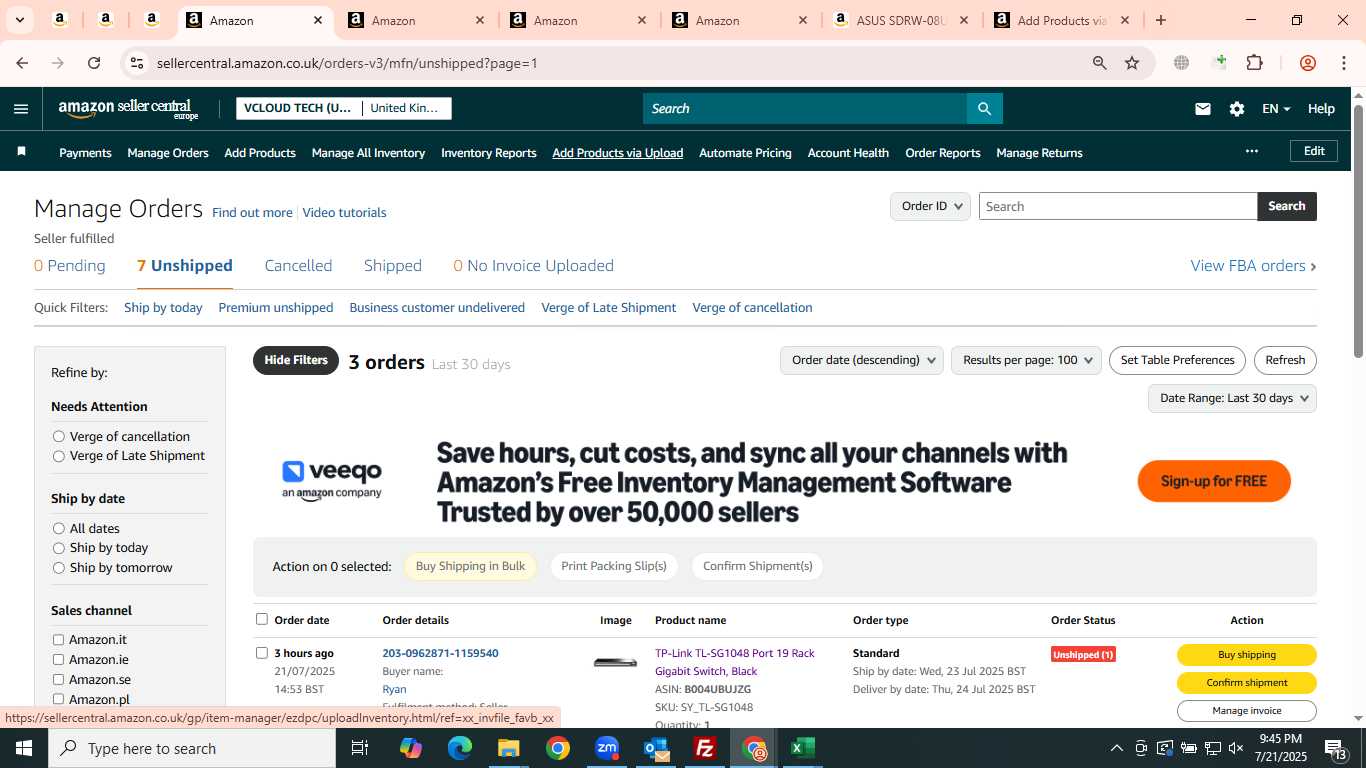Open the Chrome extensions puzzle icon
The image size is (1366, 768).
(1254, 63)
